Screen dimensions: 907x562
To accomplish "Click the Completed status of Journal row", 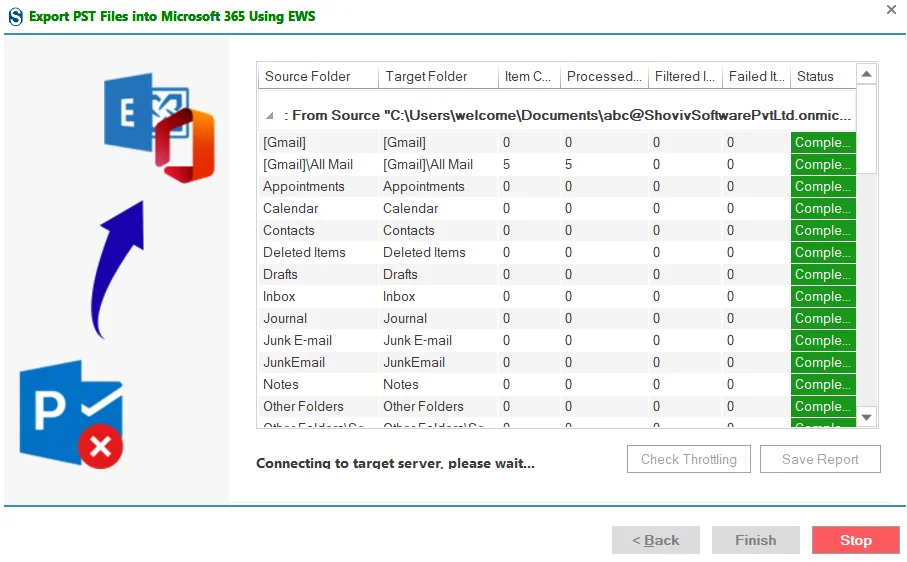I will (x=823, y=318).
